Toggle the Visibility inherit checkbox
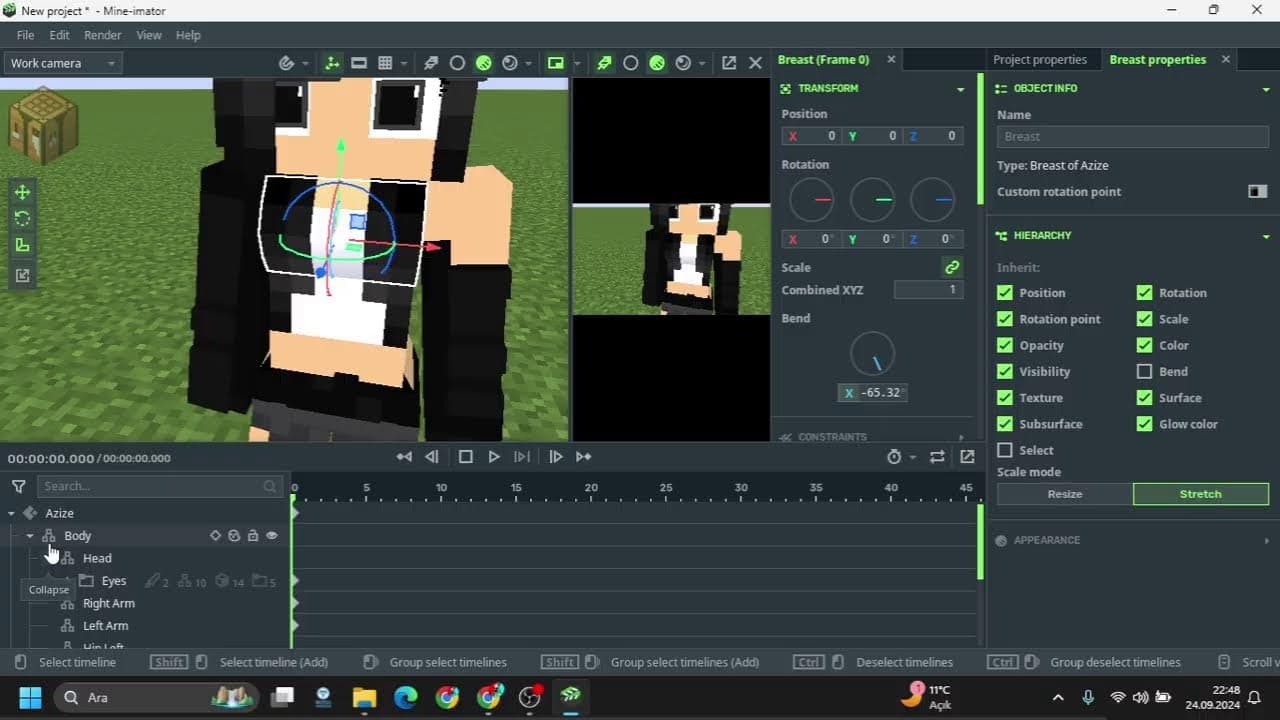Viewport: 1280px width, 720px height. pos(1005,371)
